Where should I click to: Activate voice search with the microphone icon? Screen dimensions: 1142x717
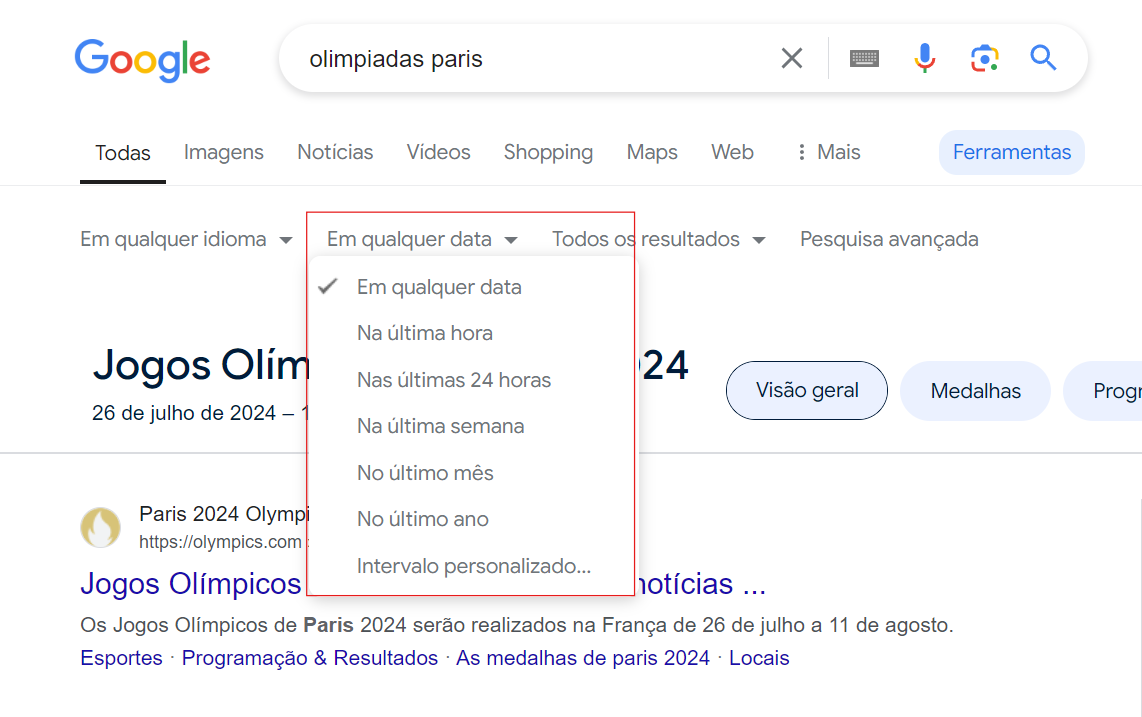[924, 57]
